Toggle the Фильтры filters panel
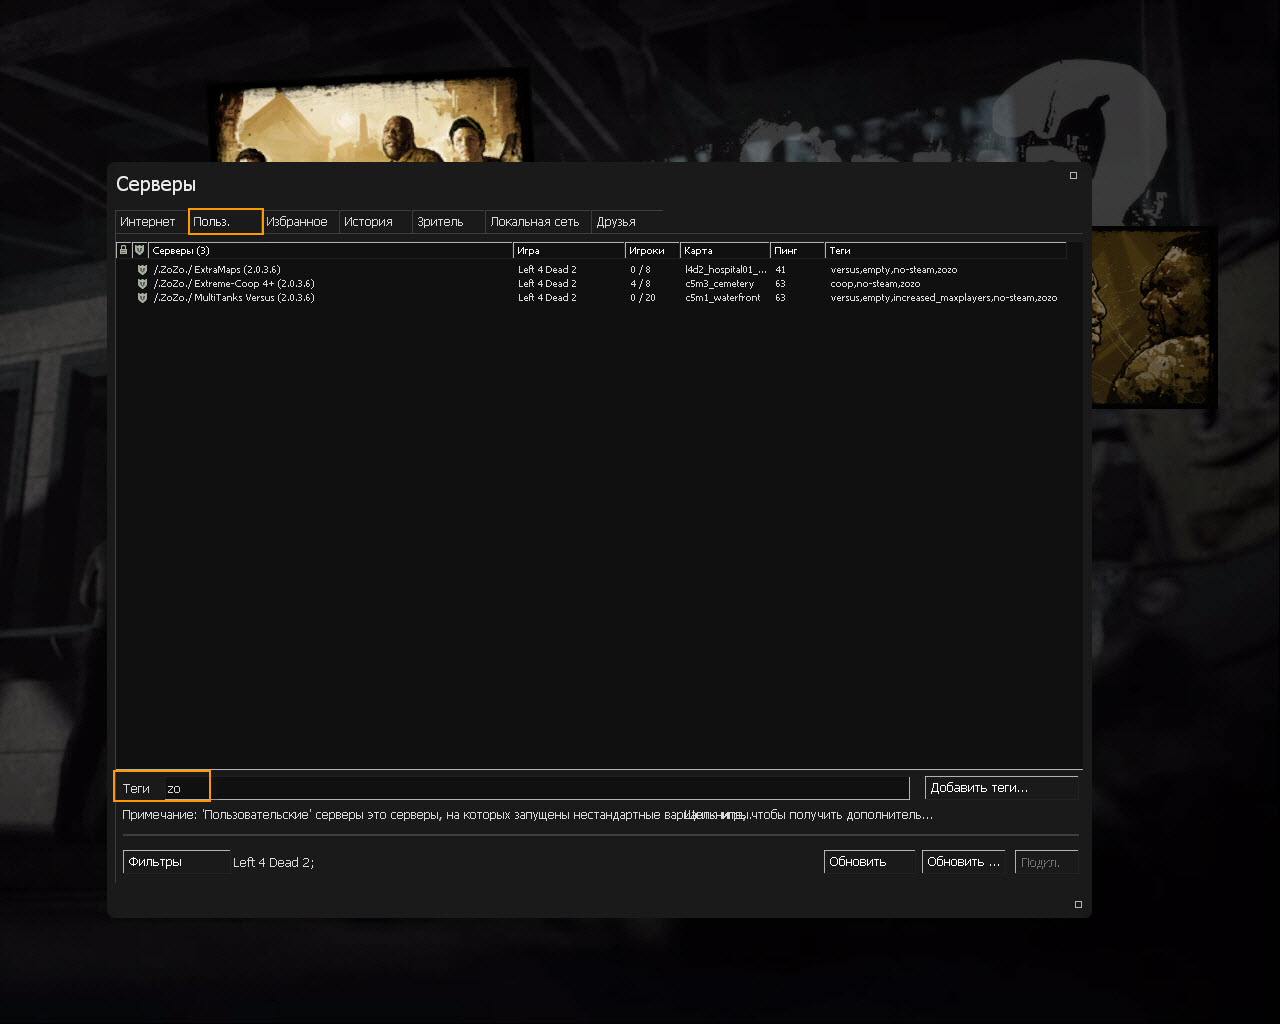Viewport: 1280px width, 1024px height. [176, 862]
